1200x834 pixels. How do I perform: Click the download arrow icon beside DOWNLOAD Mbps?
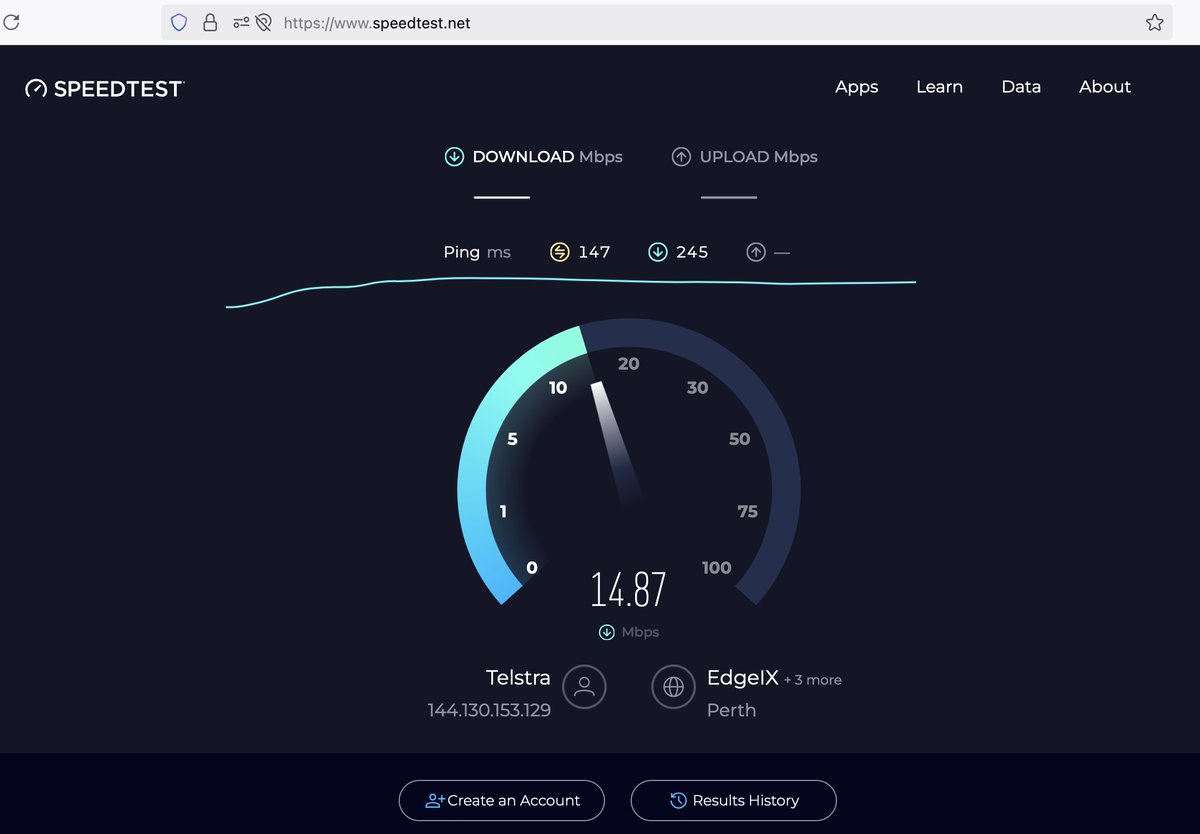pos(454,157)
